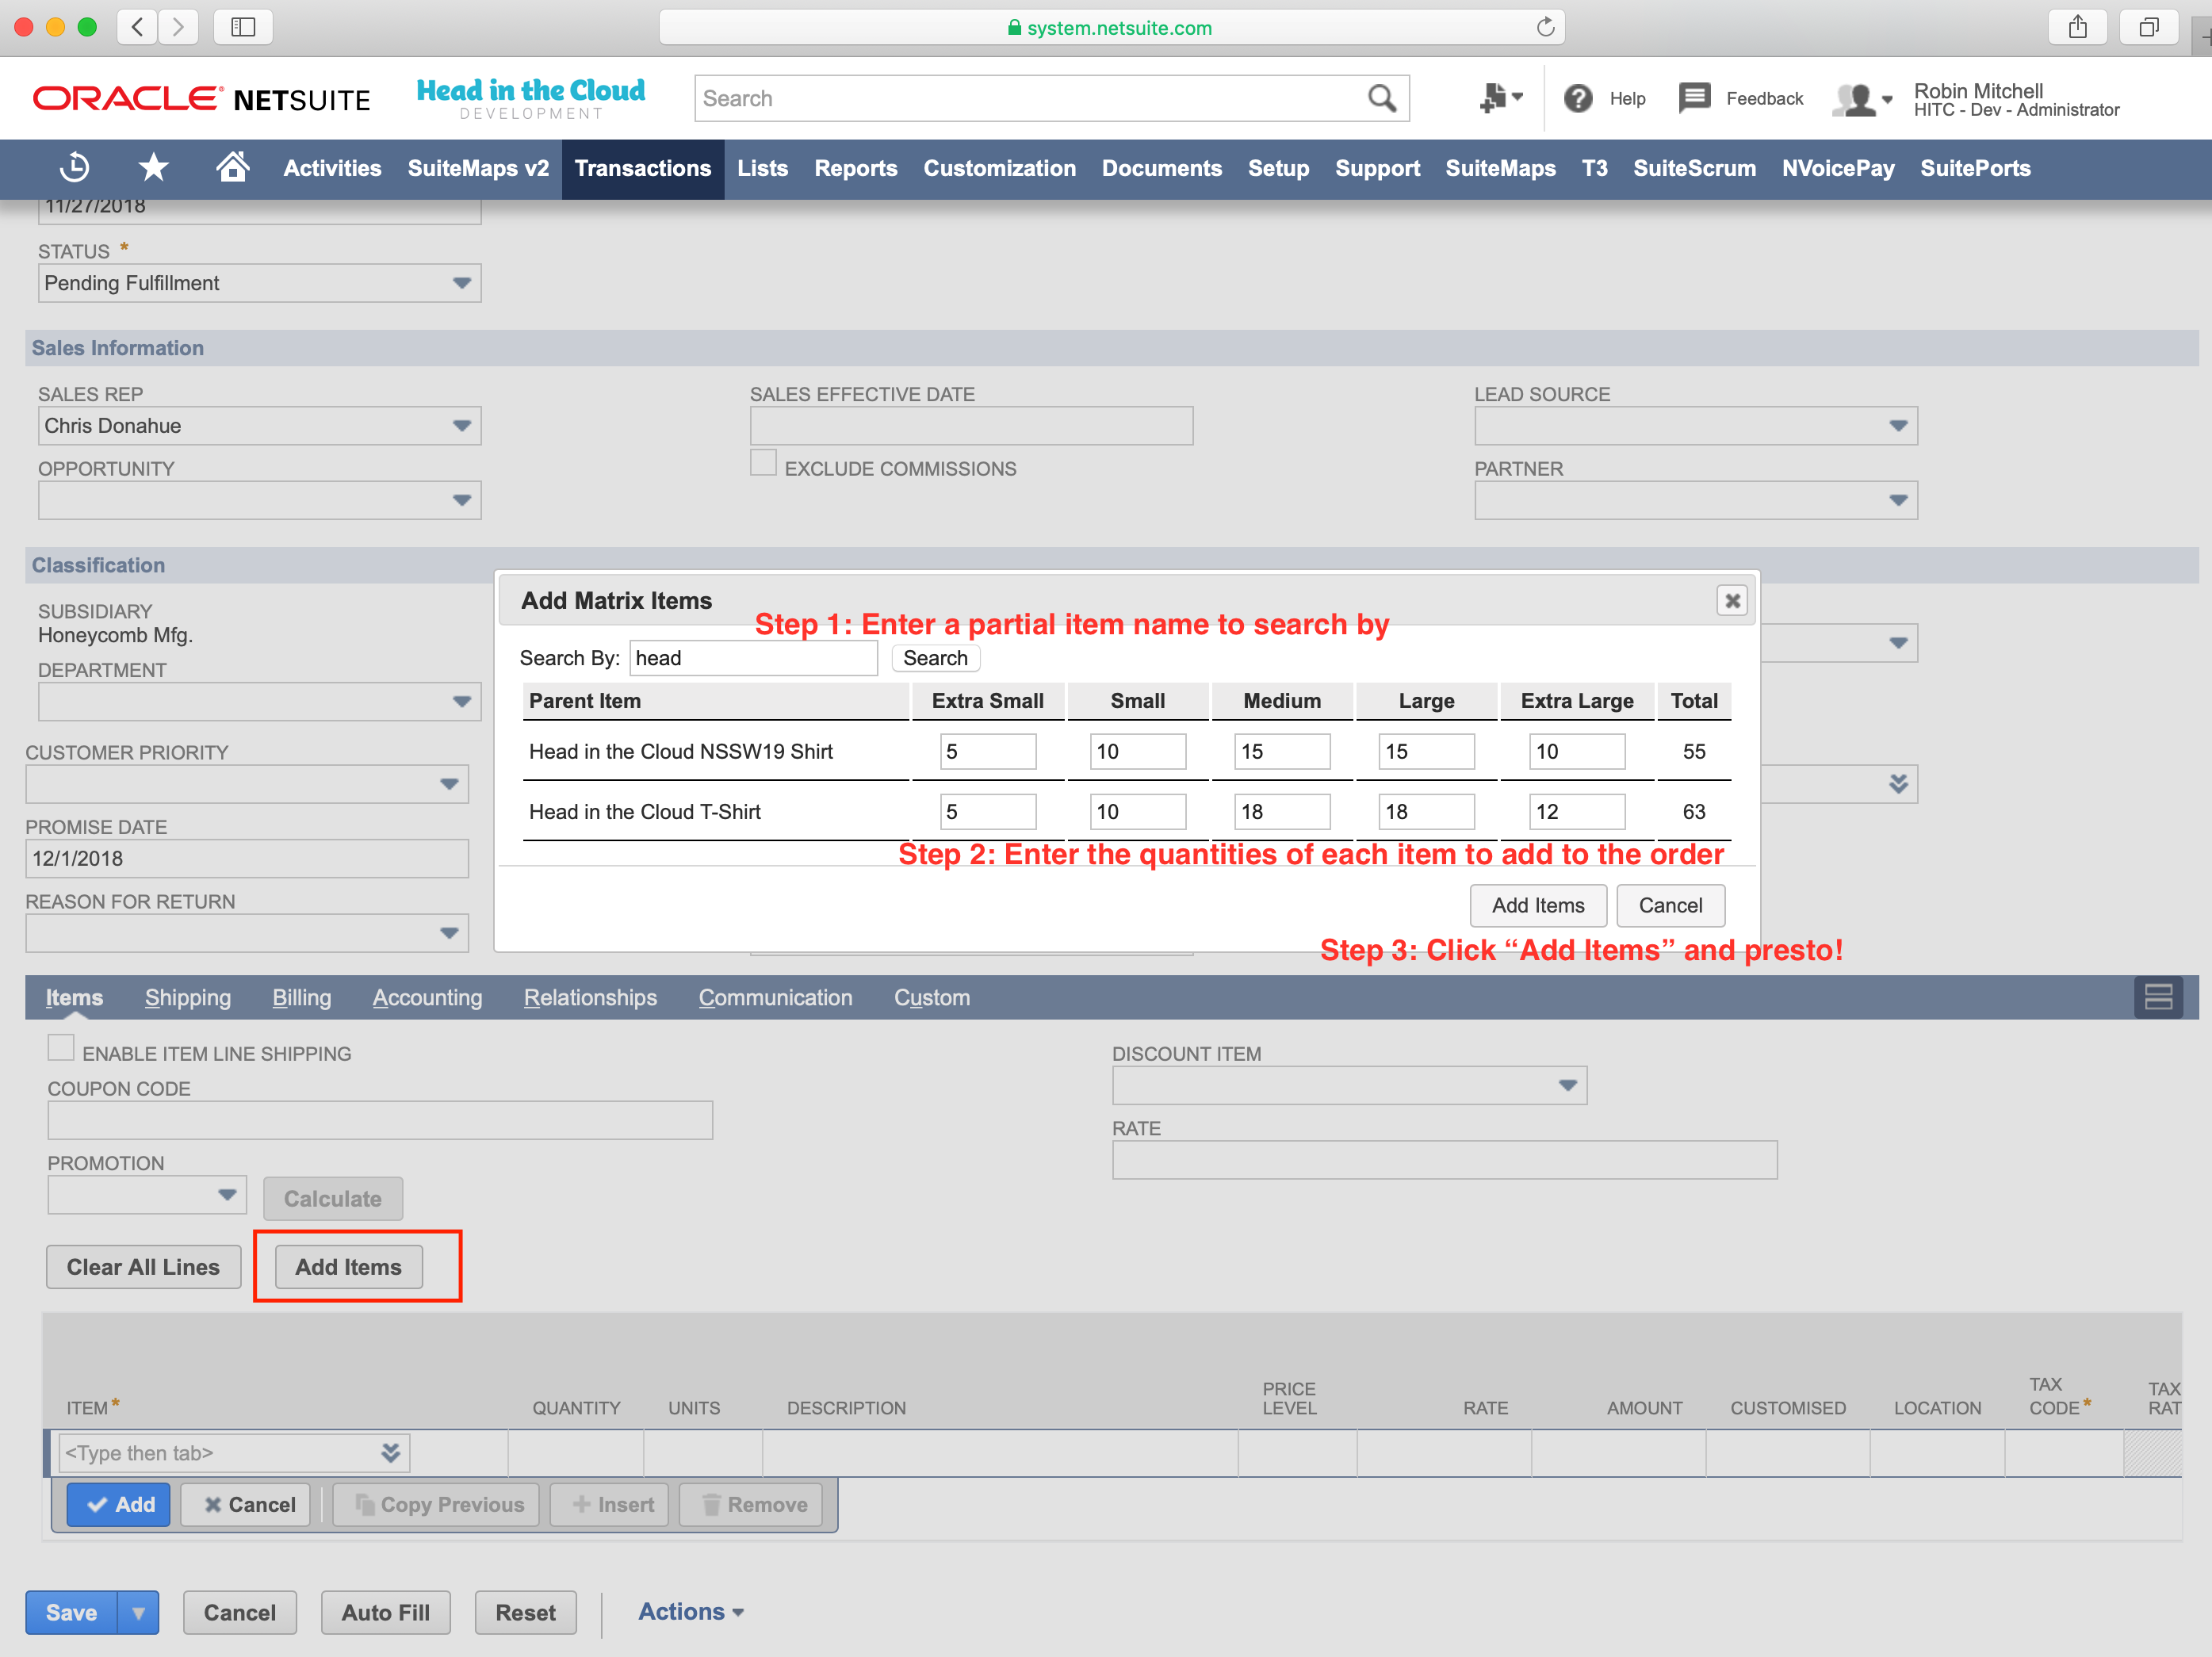Open the Save button dropdown arrow
2212x1657 pixels.
[x=139, y=1612]
